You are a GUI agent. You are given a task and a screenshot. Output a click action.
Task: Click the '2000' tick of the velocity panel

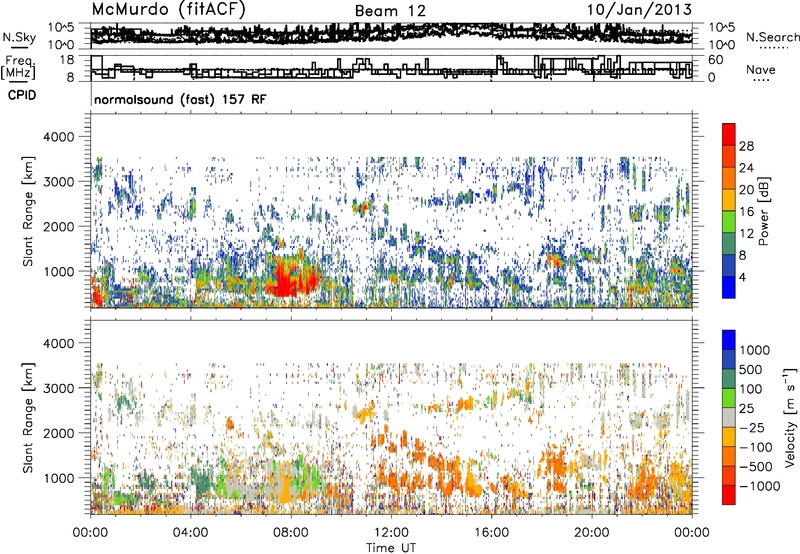(59, 433)
